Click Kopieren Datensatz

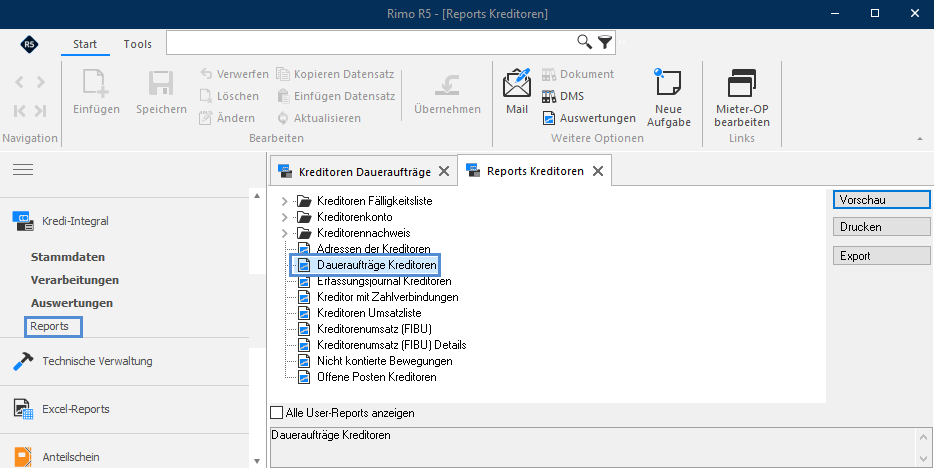pyautogui.click(x=335, y=74)
